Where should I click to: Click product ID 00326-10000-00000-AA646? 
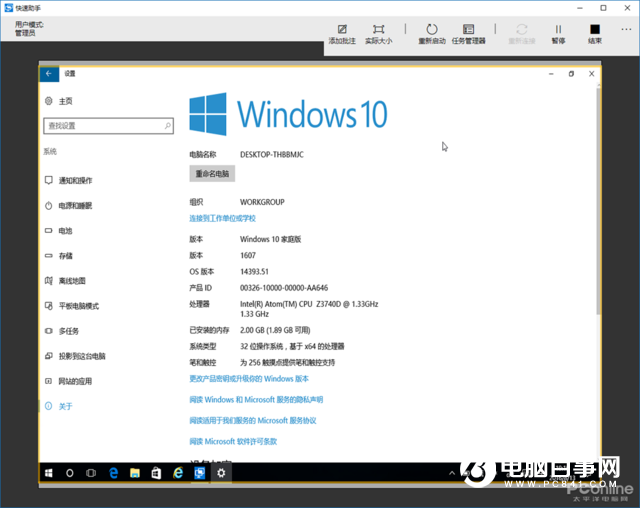click(284, 288)
